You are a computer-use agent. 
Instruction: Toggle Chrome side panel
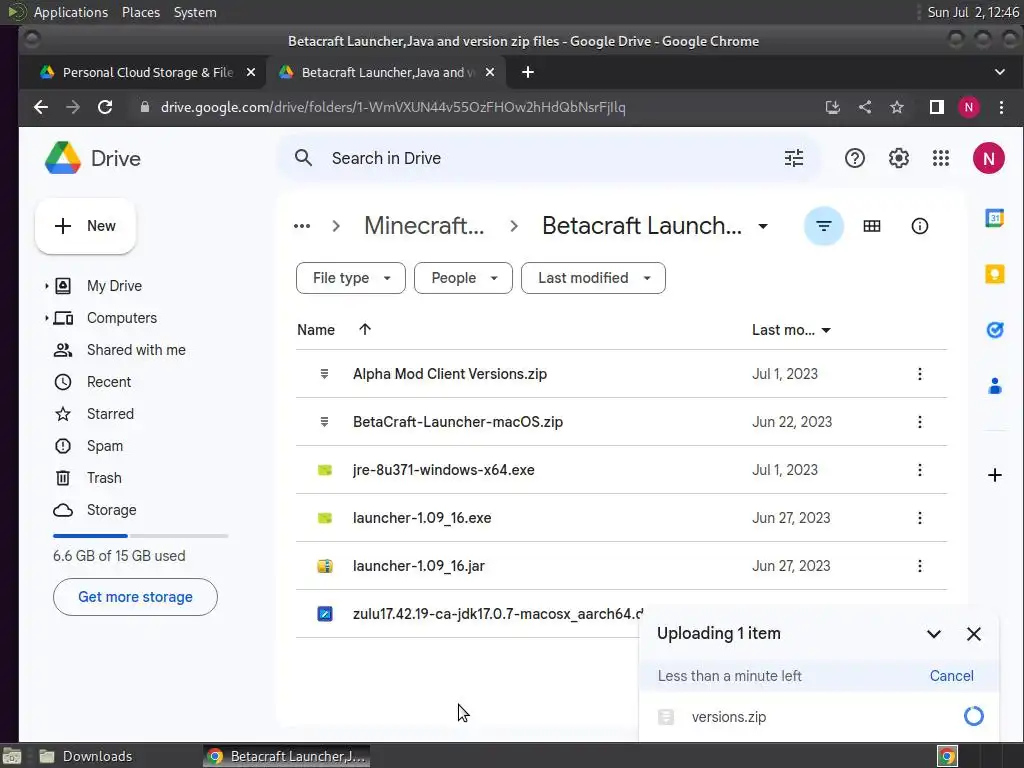click(936, 107)
